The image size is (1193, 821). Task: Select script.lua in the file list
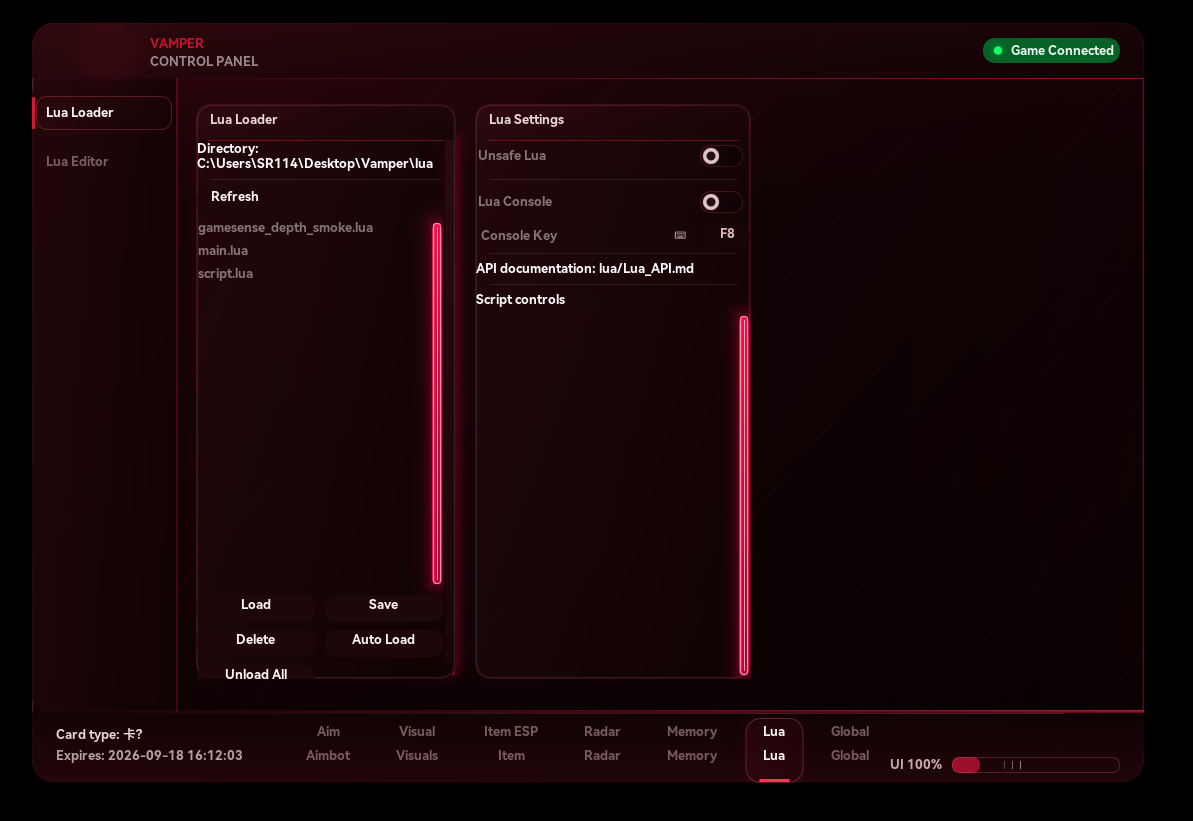(225, 273)
